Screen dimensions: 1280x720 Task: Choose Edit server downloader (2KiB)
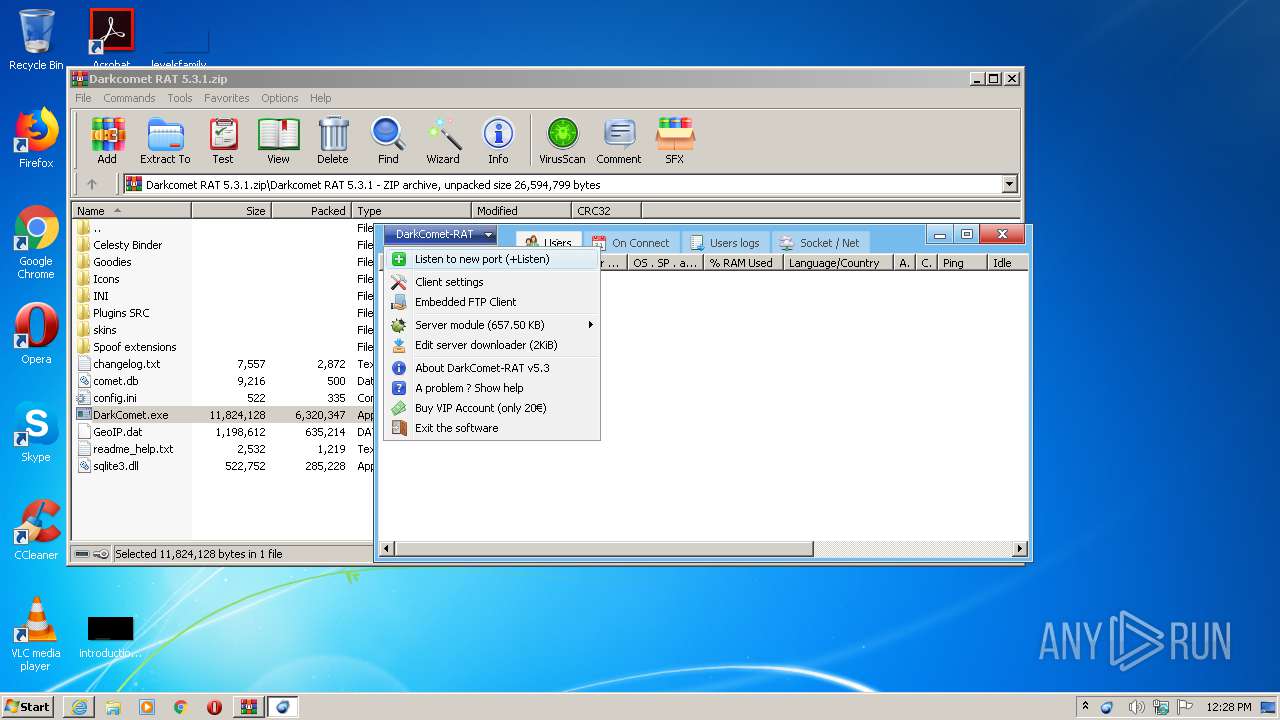coord(492,345)
